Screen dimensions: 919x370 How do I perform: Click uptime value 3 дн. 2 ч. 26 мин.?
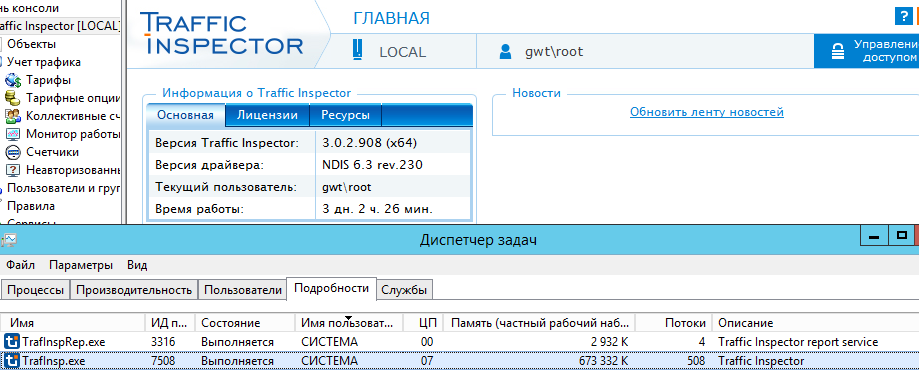(377, 209)
